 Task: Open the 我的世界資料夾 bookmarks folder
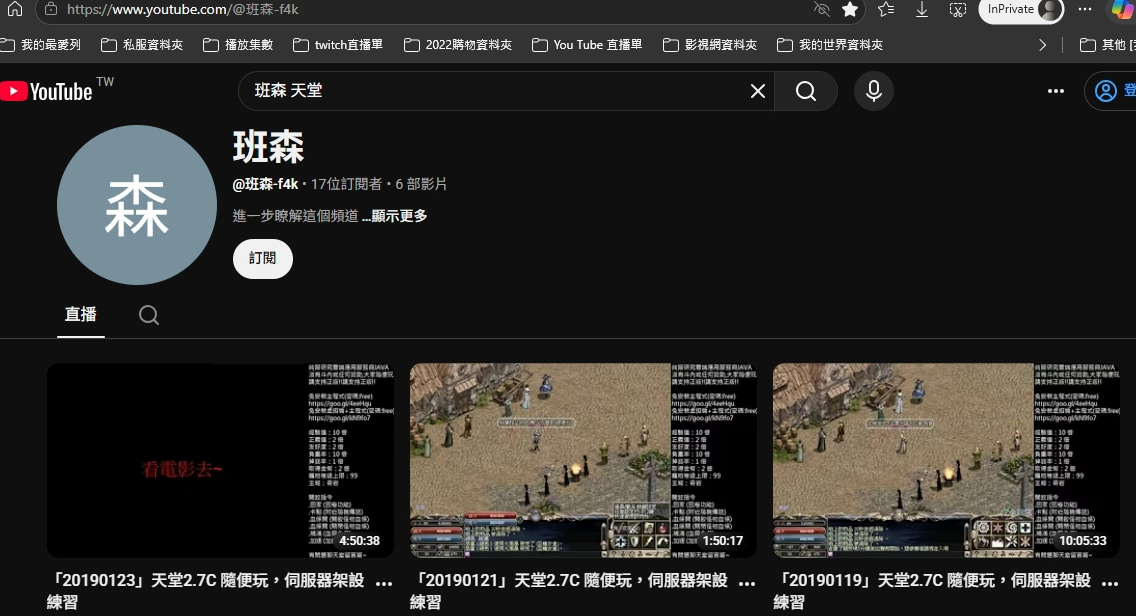(x=830, y=45)
